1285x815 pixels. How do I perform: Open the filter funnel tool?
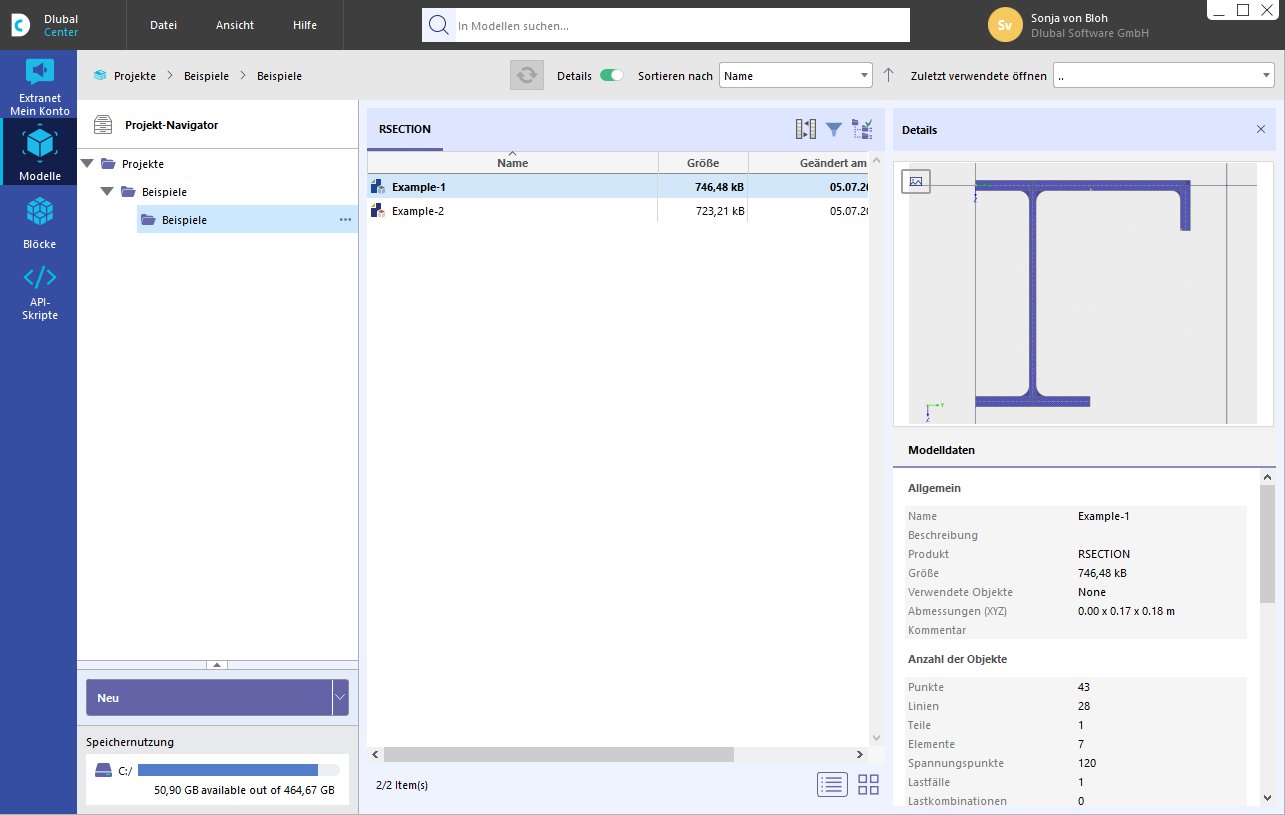834,129
